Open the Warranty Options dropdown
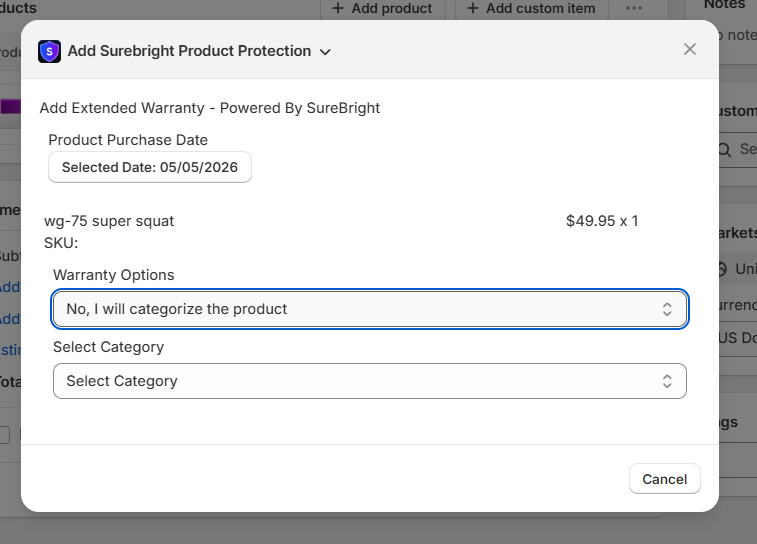 tap(369, 309)
